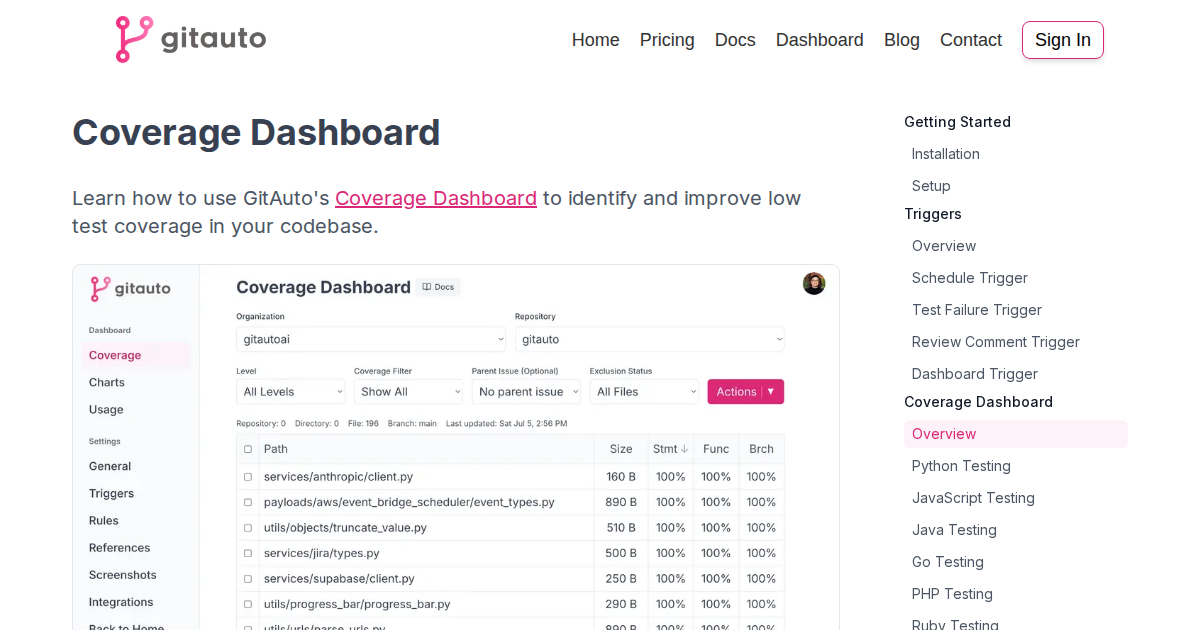Open General settings in dashboard sidebar
This screenshot has width=1200, height=630.
(x=110, y=466)
